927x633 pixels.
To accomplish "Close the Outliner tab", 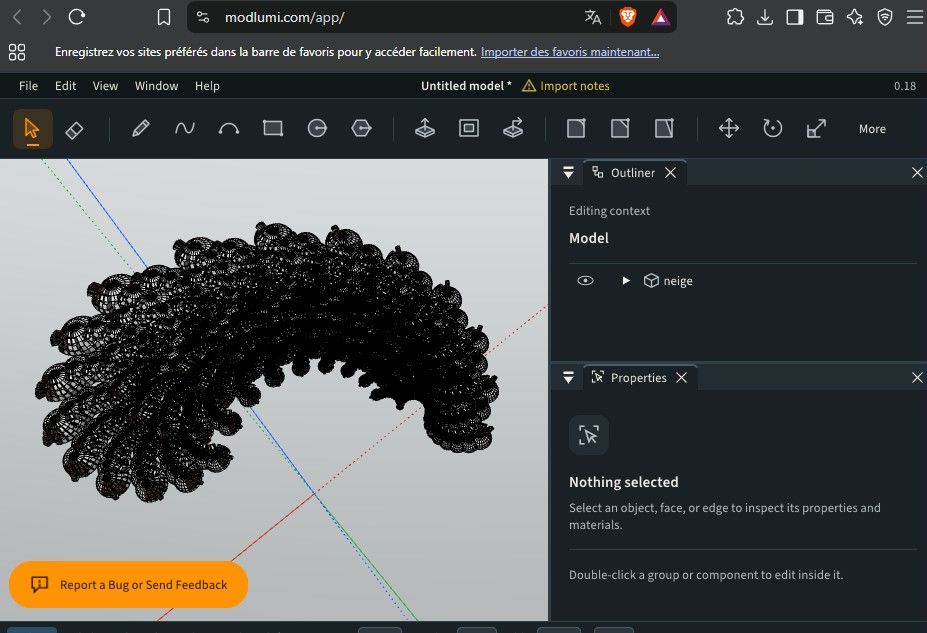I will coord(670,173).
